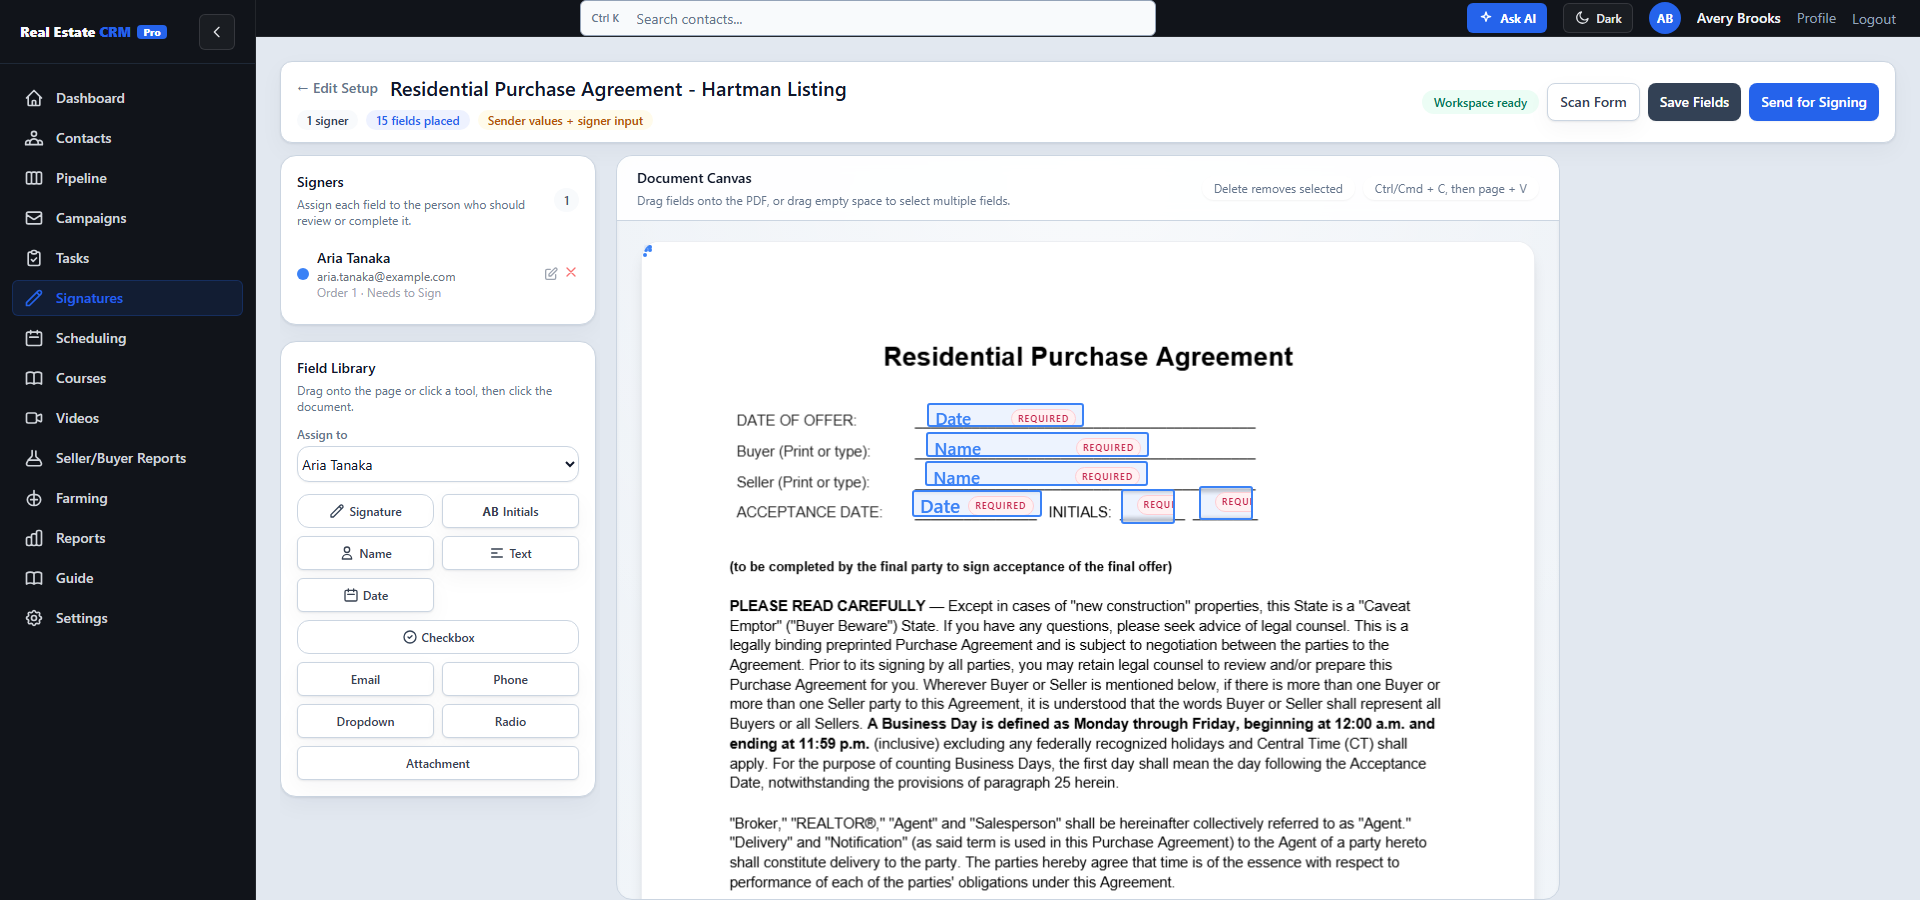Image resolution: width=1920 pixels, height=900 pixels.
Task: Select the second Initials field on document
Action: (1226, 503)
